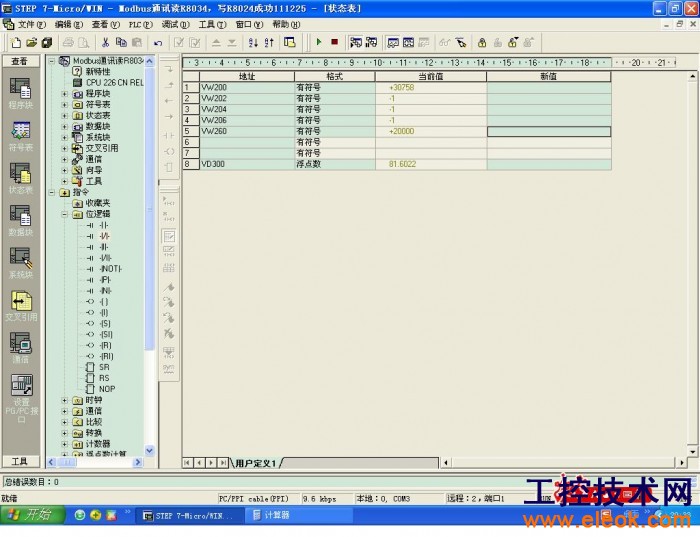Switch to 计算器 taskbar window
Viewport: 700px width, 537px height.
298,515
